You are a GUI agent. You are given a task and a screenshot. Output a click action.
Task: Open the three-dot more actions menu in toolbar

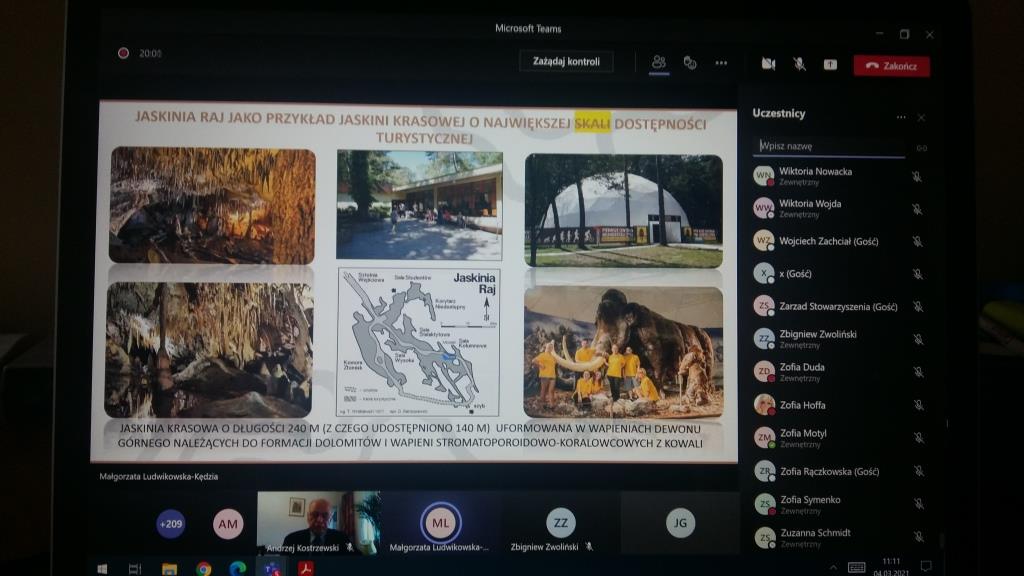click(721, 63)
